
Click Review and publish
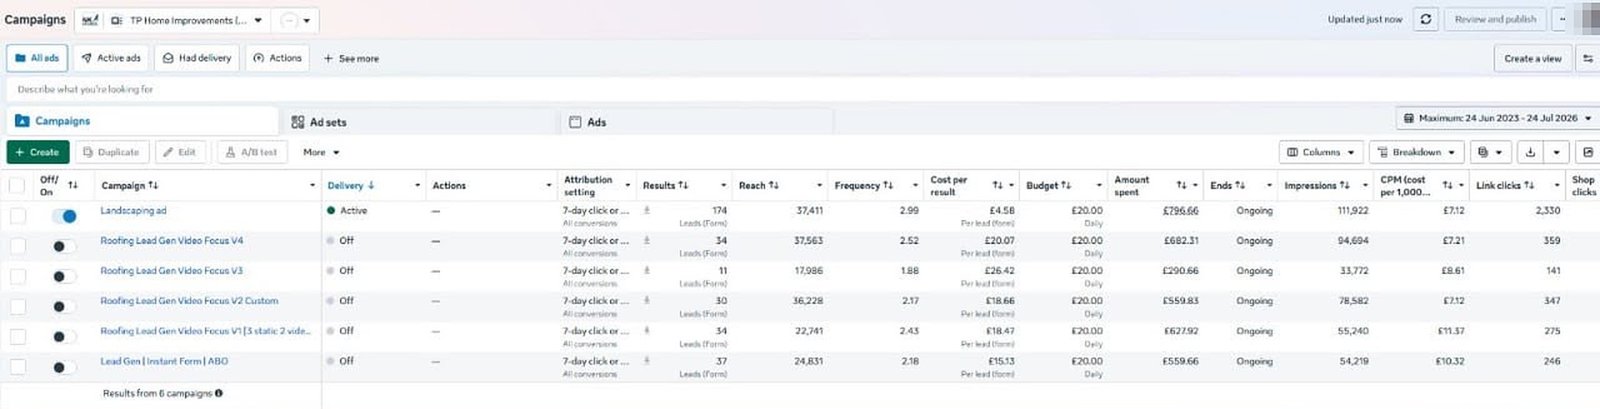click(1495, 19)
